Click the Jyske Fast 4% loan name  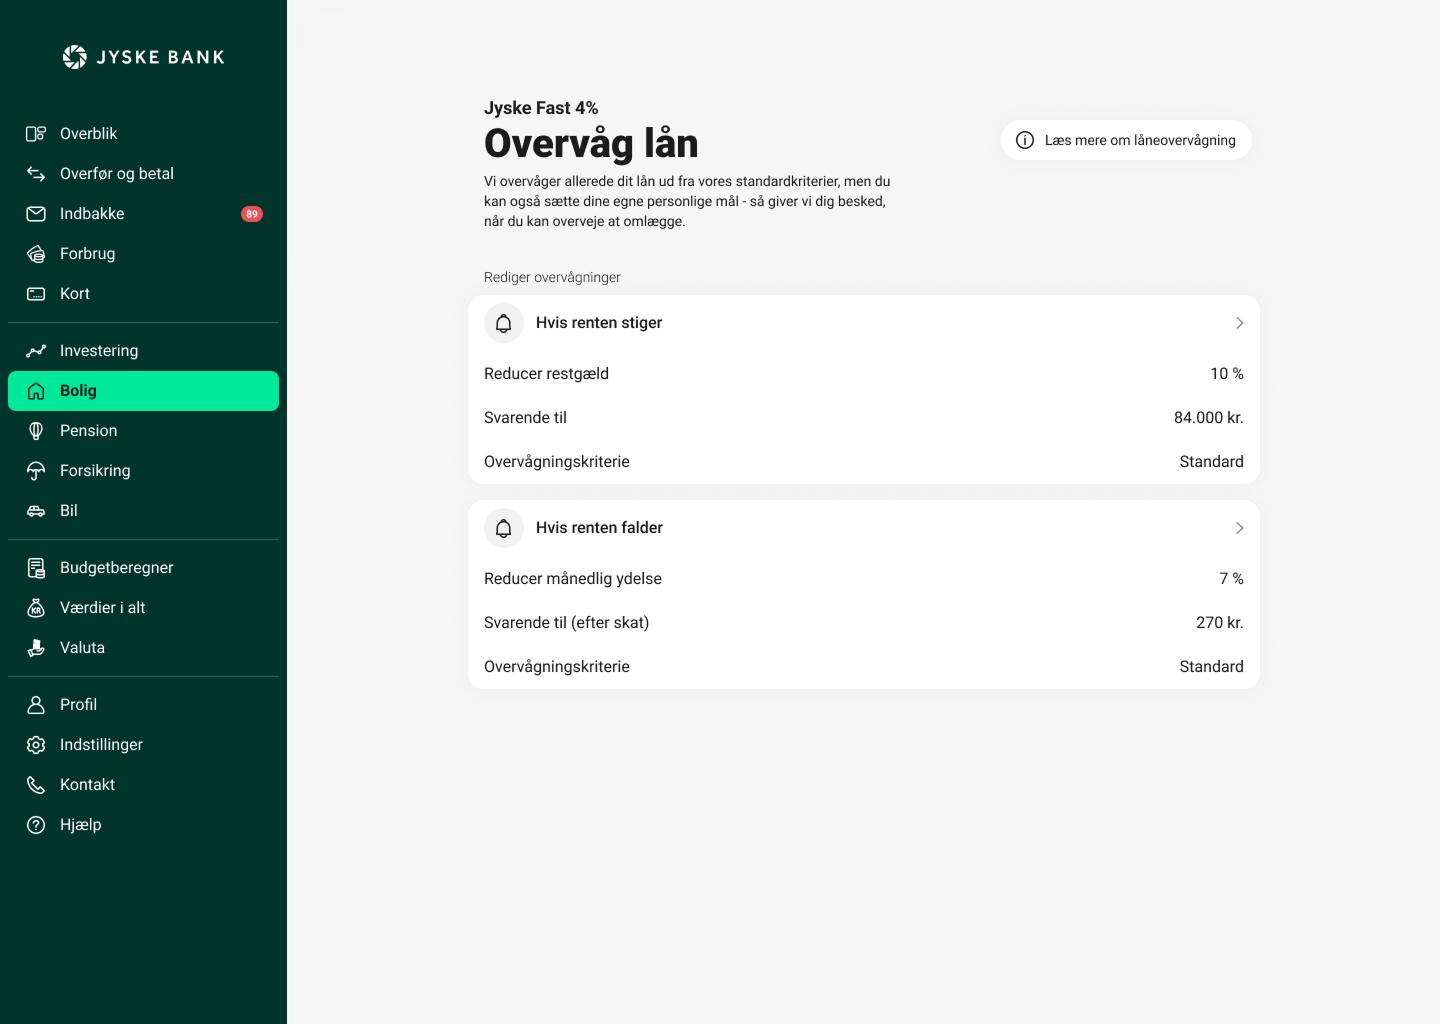(541, 108)
